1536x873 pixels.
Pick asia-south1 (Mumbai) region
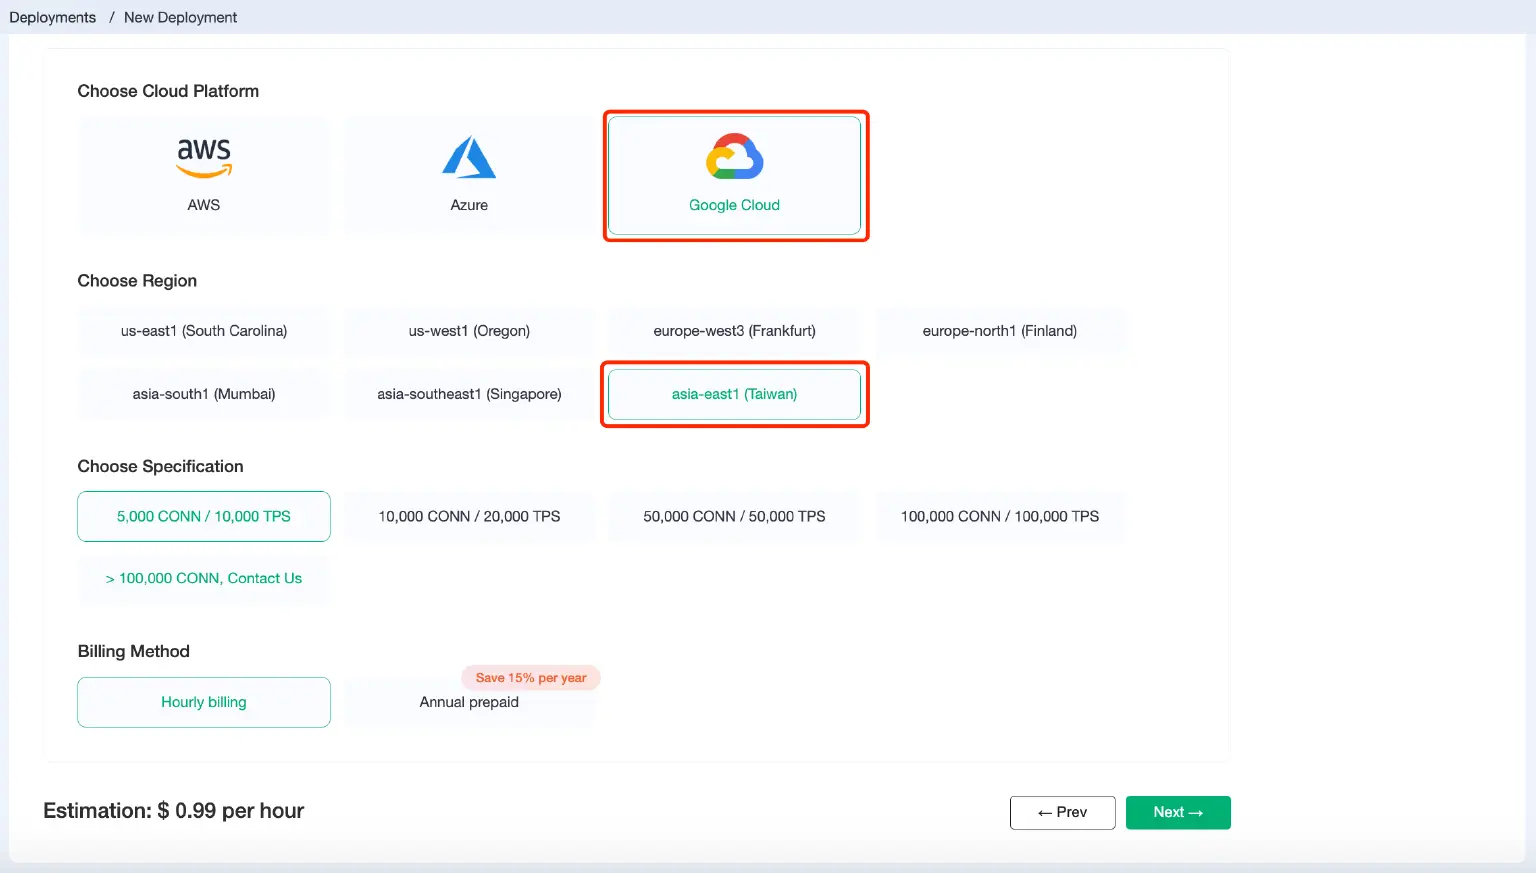point(204,394)
